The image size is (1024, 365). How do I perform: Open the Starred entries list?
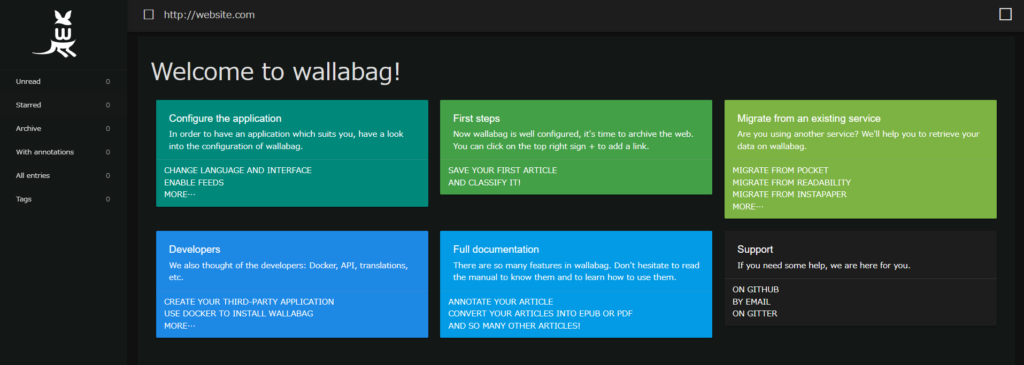click(x=63, y=105)
